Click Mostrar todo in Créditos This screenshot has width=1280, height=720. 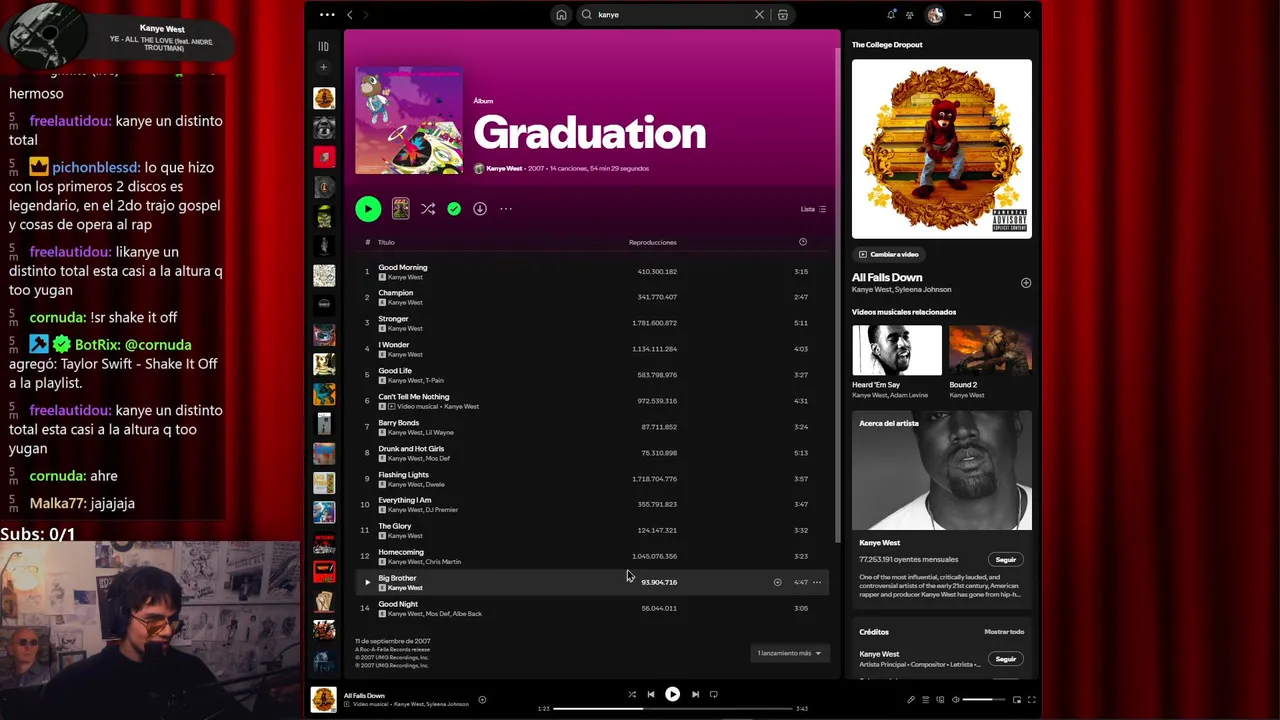(x=1004, y=632)
